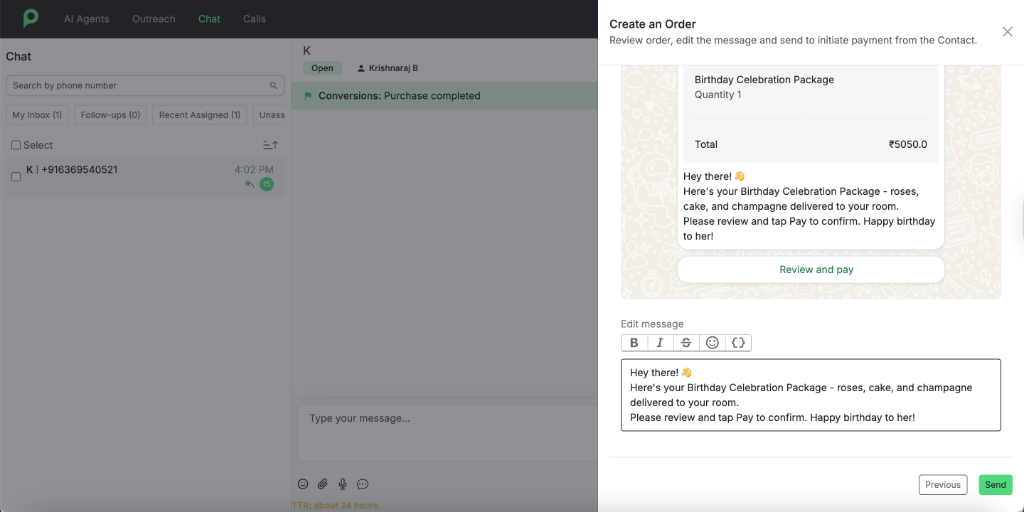Select the Recent Assigned (1) filter
The height and width of the screenshot is (512, 1024).
(x=200, y=115)
